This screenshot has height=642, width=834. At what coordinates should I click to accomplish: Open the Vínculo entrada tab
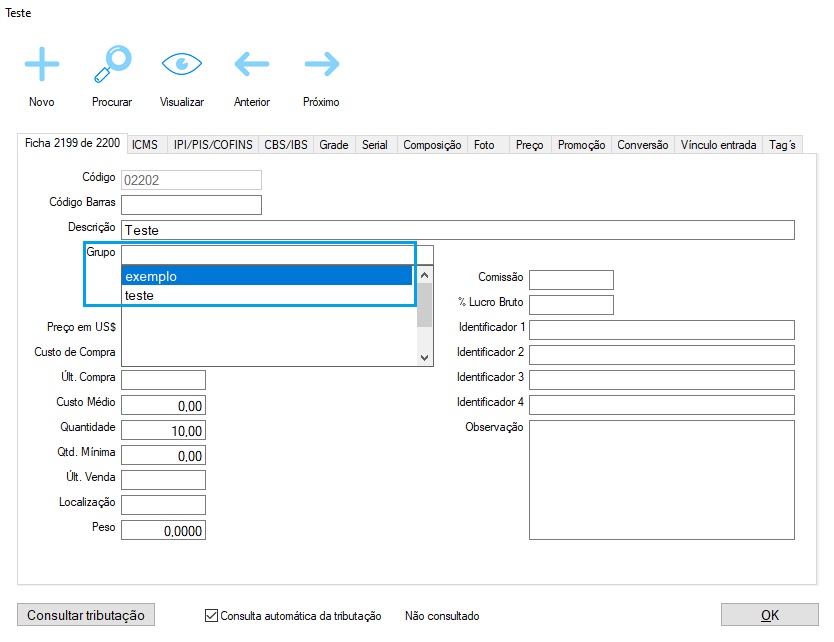coord(718,145)
